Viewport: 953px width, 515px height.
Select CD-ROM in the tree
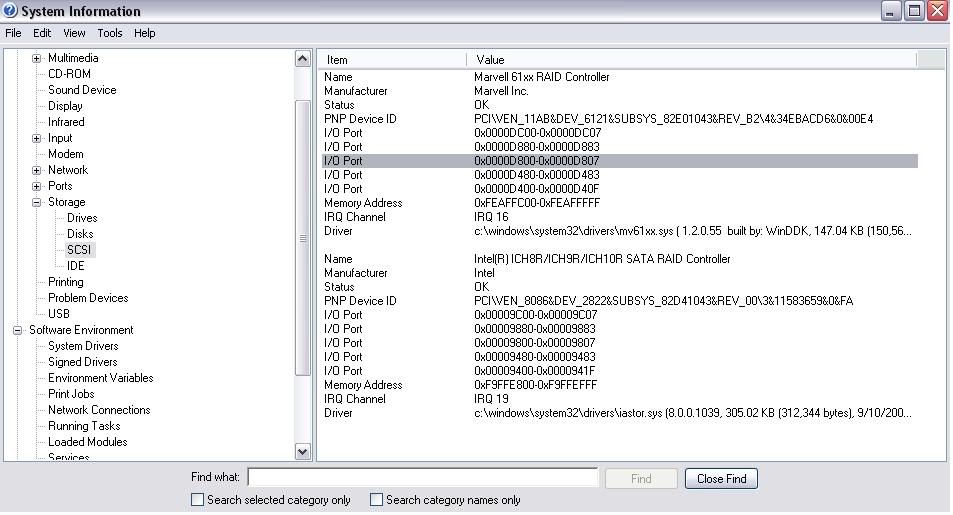(x=69, y=74)
